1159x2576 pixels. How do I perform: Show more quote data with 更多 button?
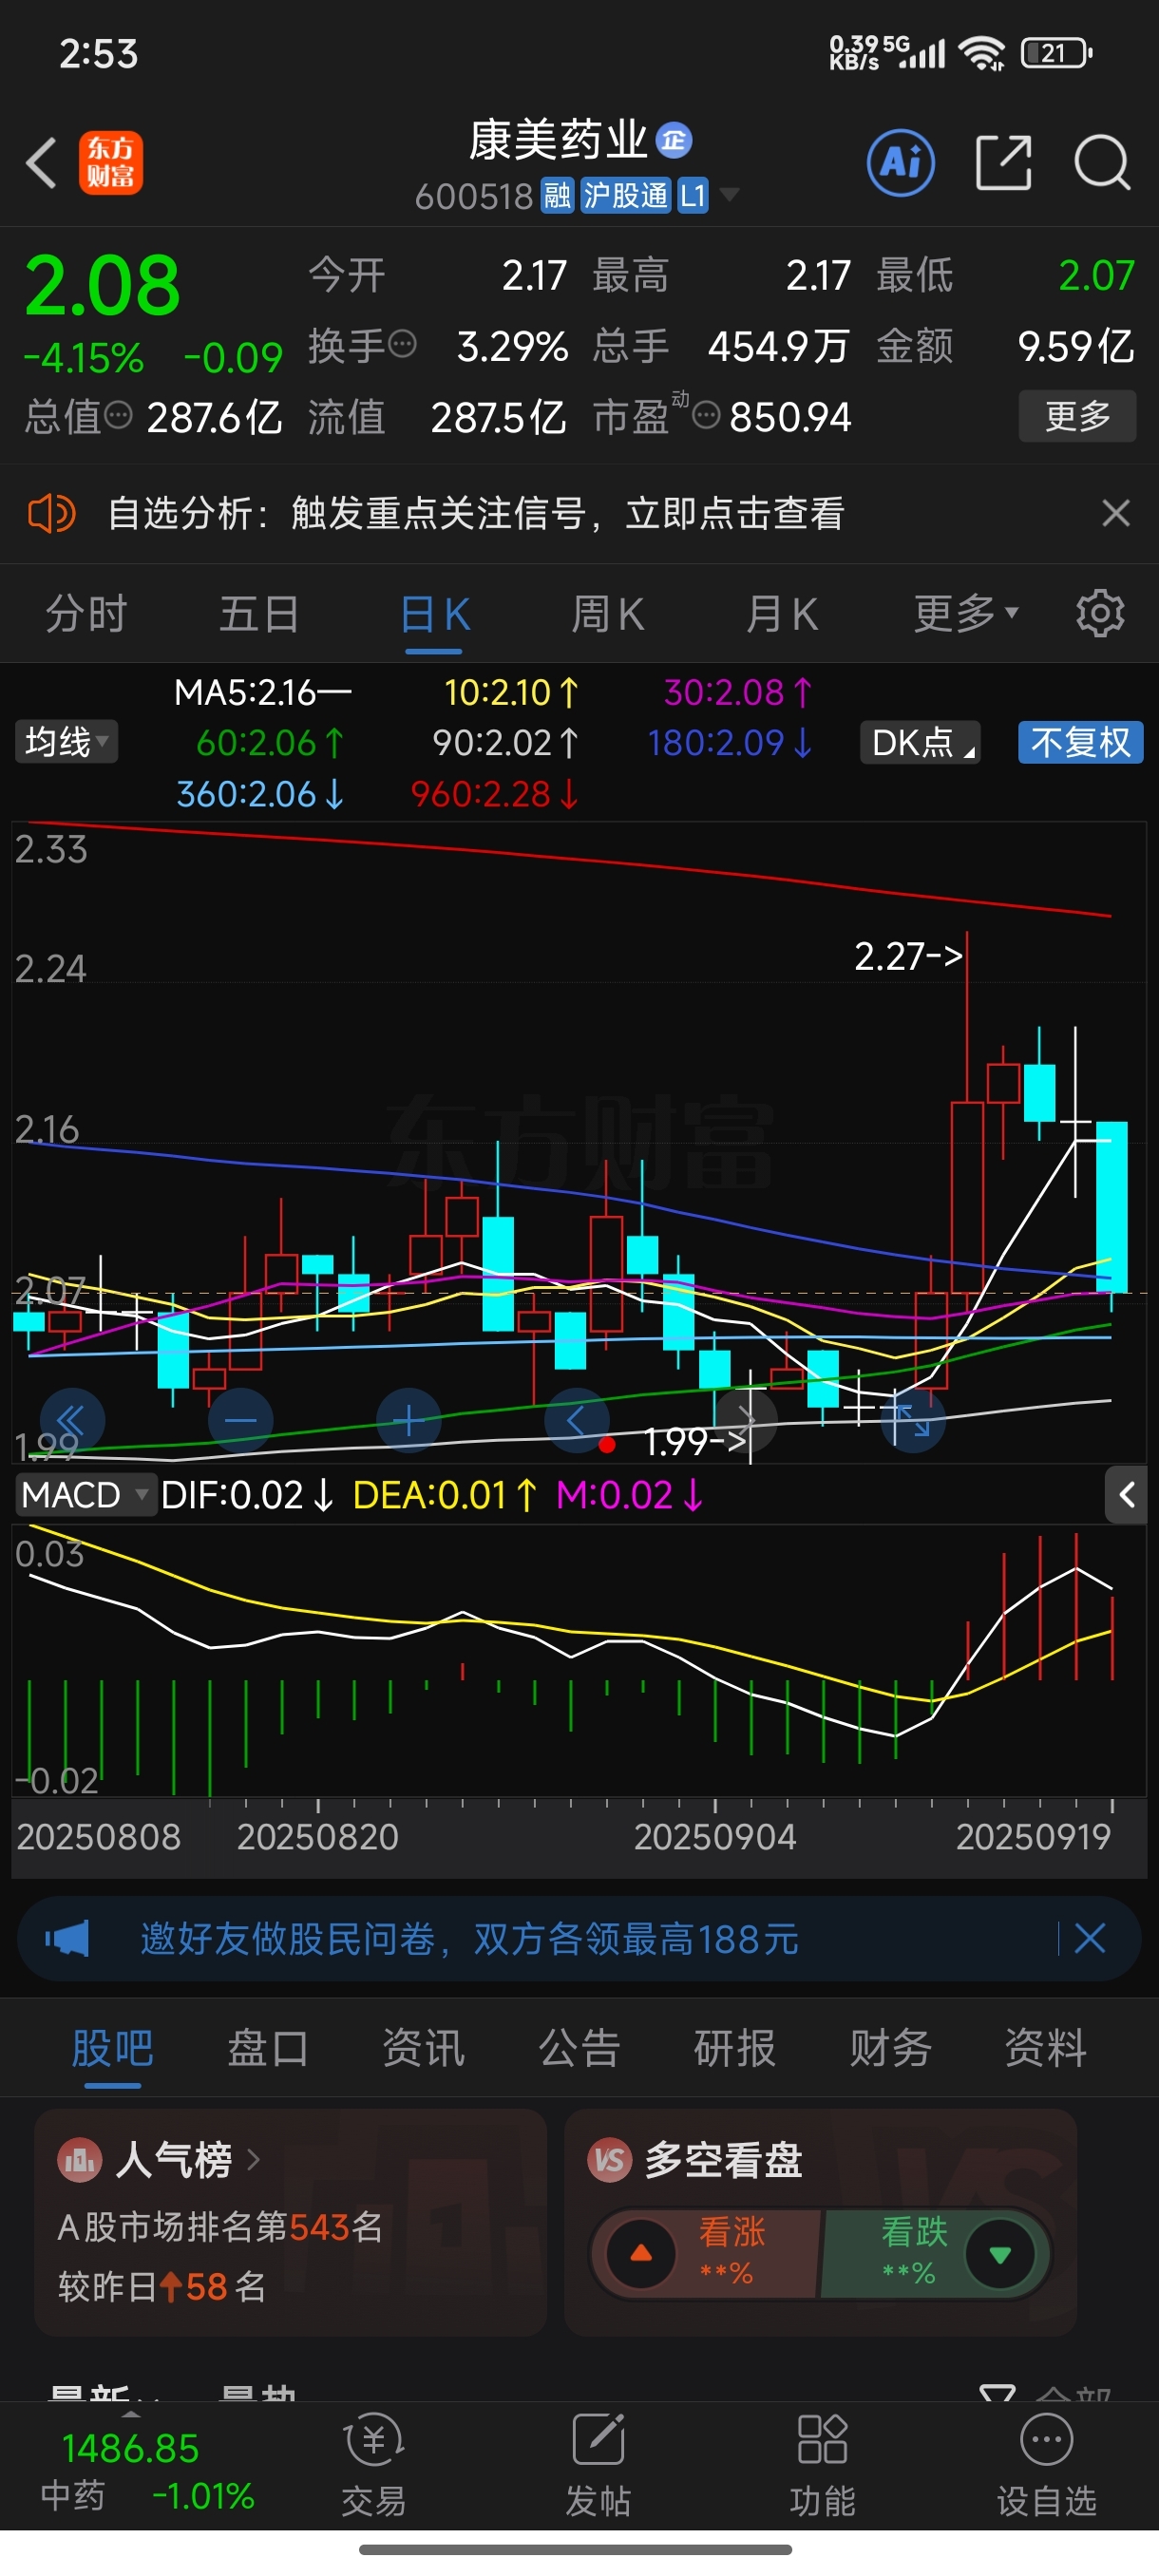point(1077,415)
